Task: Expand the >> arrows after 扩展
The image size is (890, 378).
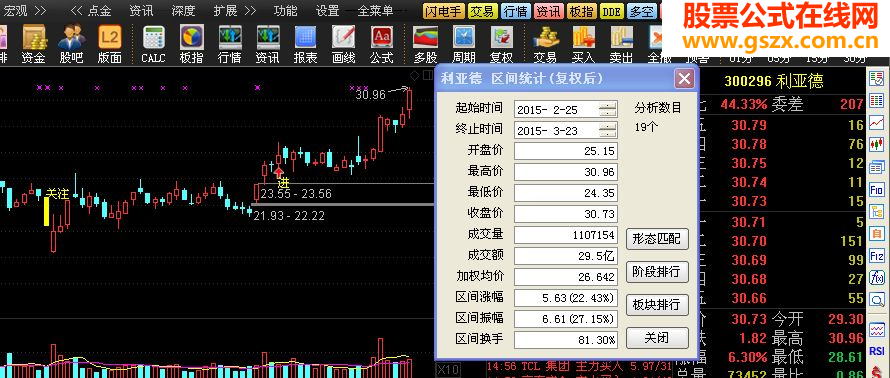Action: (250, 10)
